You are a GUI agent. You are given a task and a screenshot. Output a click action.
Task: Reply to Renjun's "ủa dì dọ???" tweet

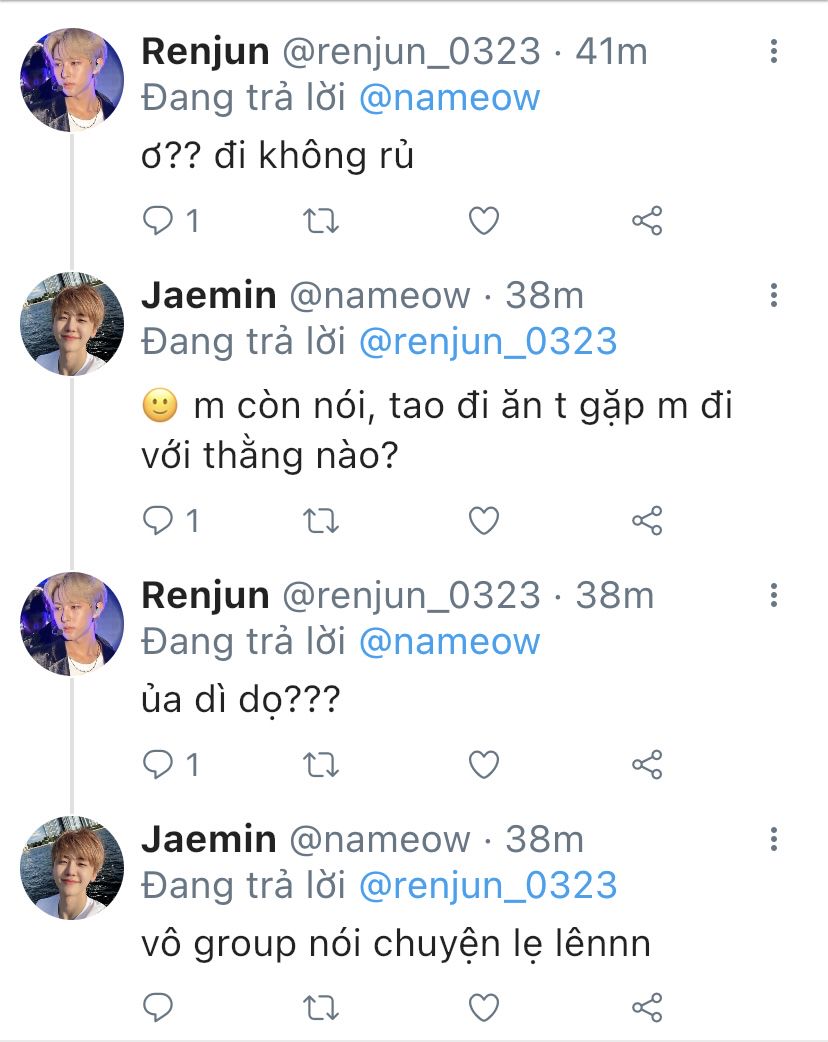click(158, 765)
